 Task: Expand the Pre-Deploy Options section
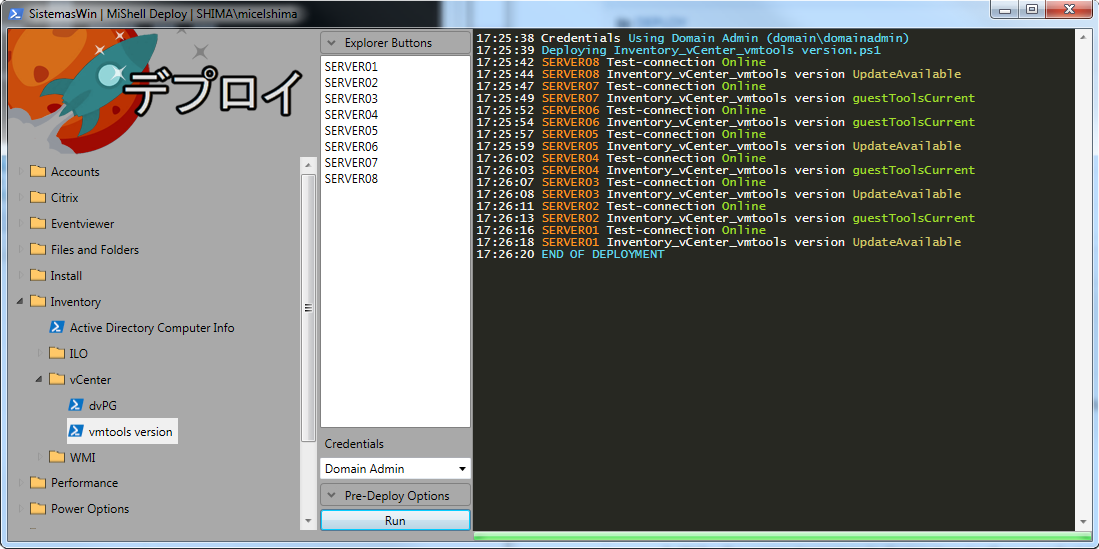click(x=395, y=496)
